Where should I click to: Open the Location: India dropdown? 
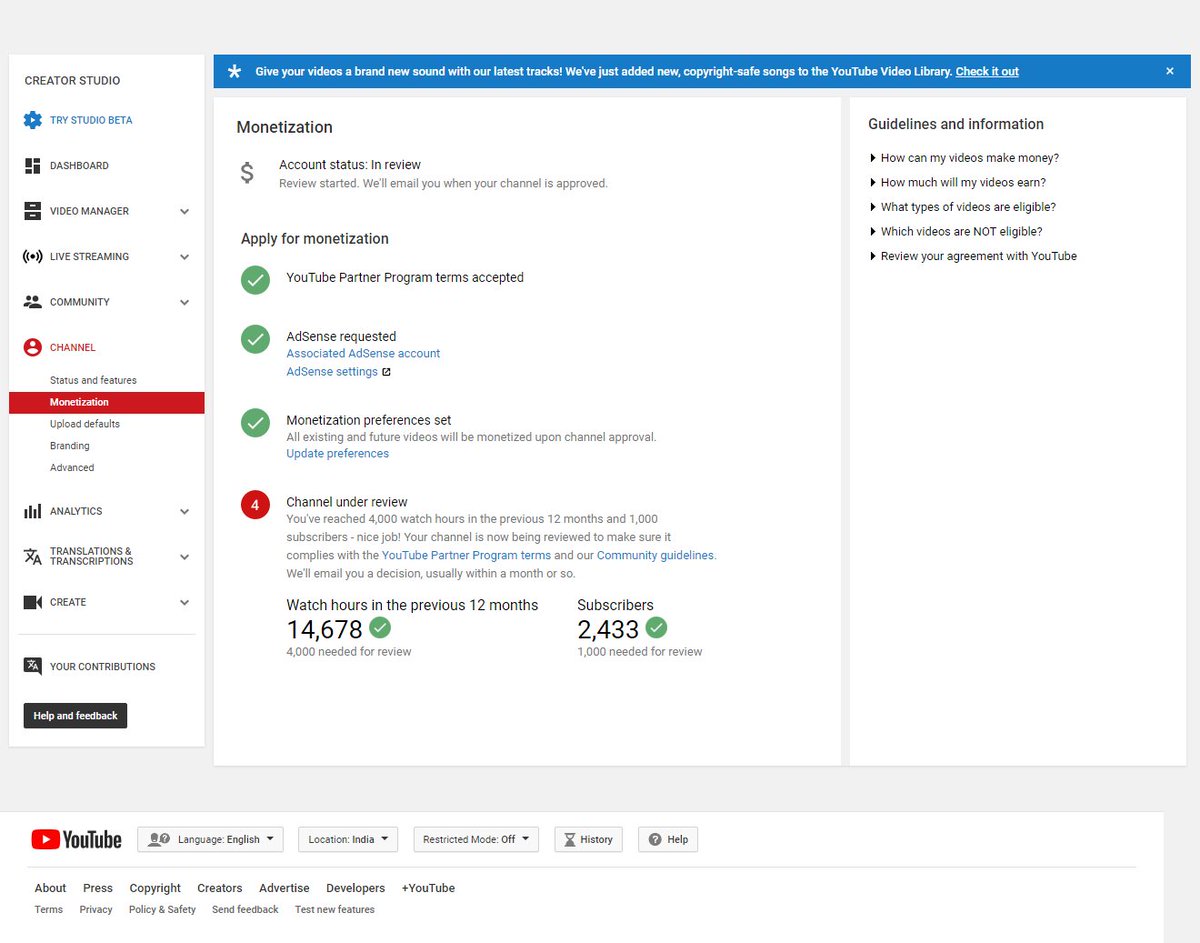click(x=348, y=839)
